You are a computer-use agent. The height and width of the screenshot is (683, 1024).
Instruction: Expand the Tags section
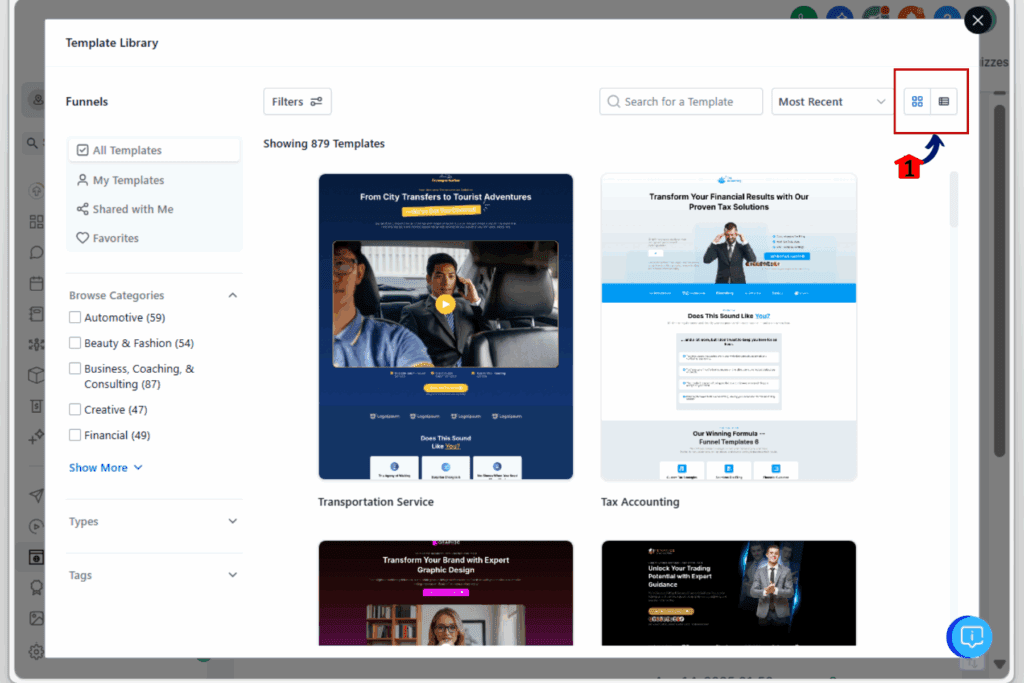(x=232, y=575)
